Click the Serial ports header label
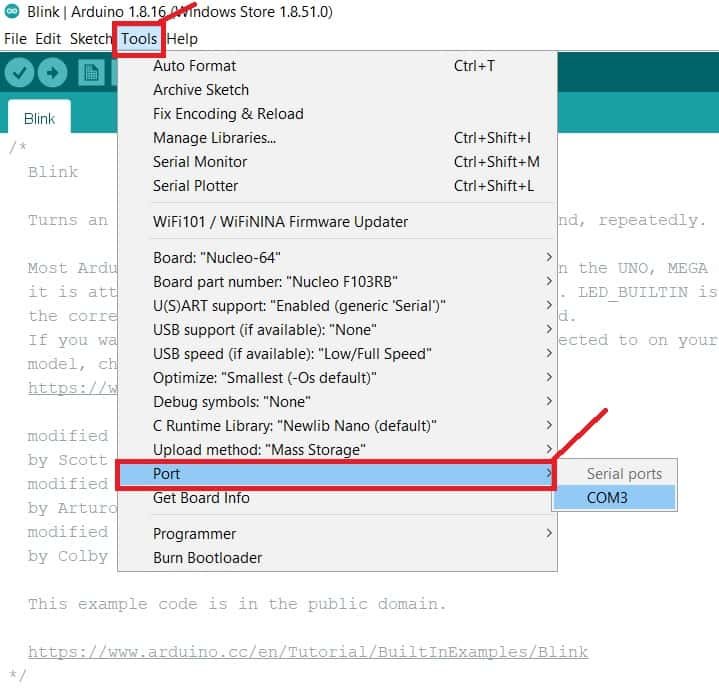 [624, 474]
